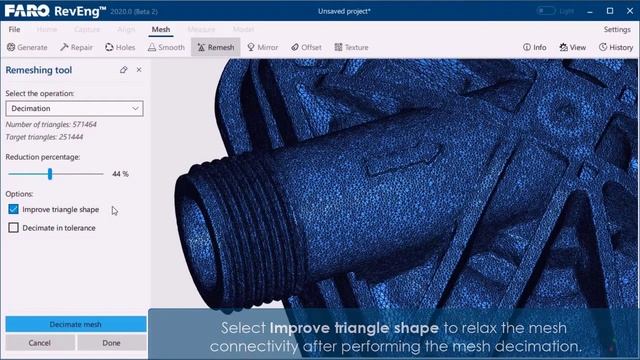Open the History panel
The image size is (640, 360).
pyautogui.click(x=616, y=47)
